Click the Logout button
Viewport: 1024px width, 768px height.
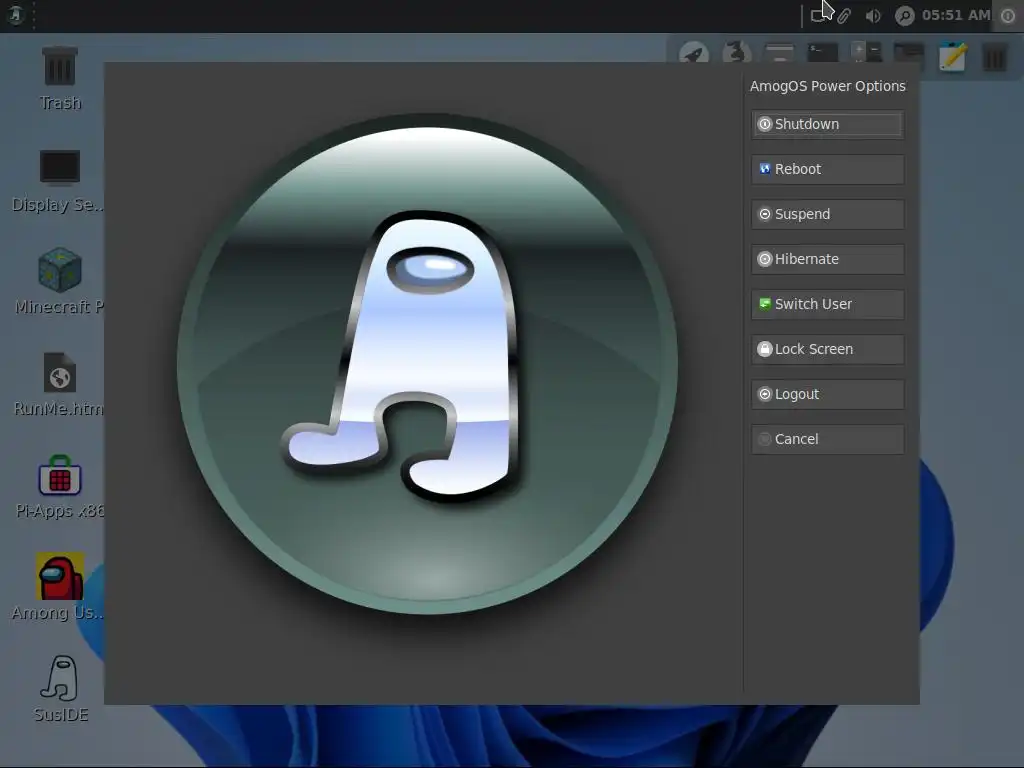pyautogui.click(x=827, y=394)
